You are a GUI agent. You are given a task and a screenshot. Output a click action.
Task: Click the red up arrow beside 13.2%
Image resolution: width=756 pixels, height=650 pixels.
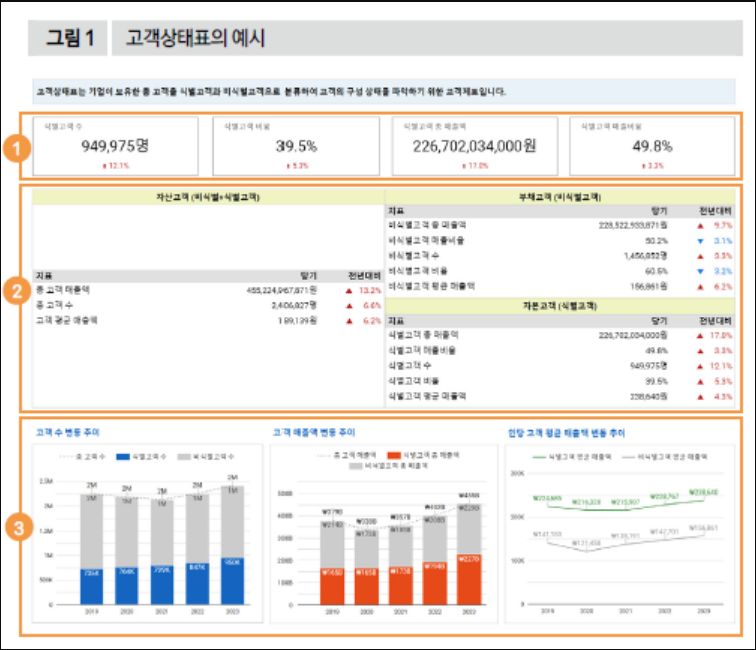pyautogui.click(x=349, y=291)
